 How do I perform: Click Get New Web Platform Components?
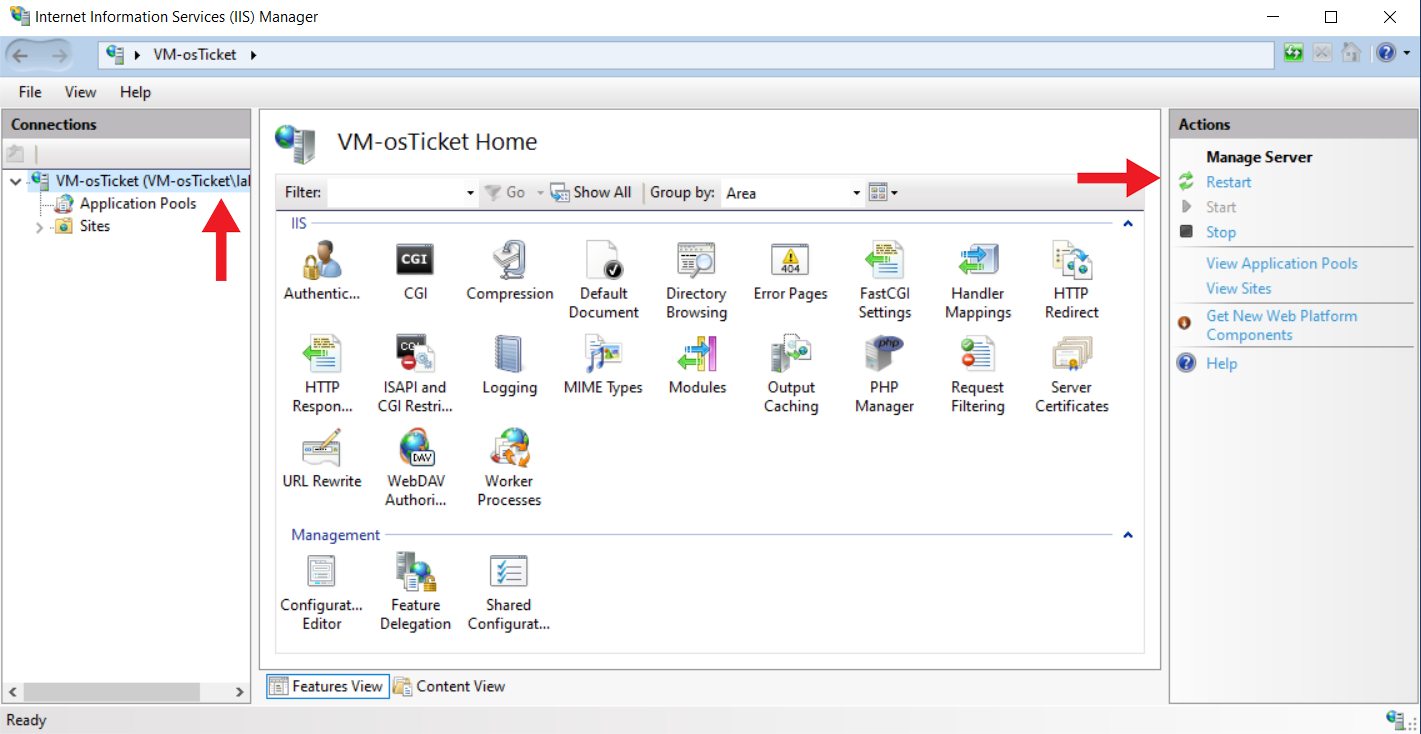pos(1282,325)
